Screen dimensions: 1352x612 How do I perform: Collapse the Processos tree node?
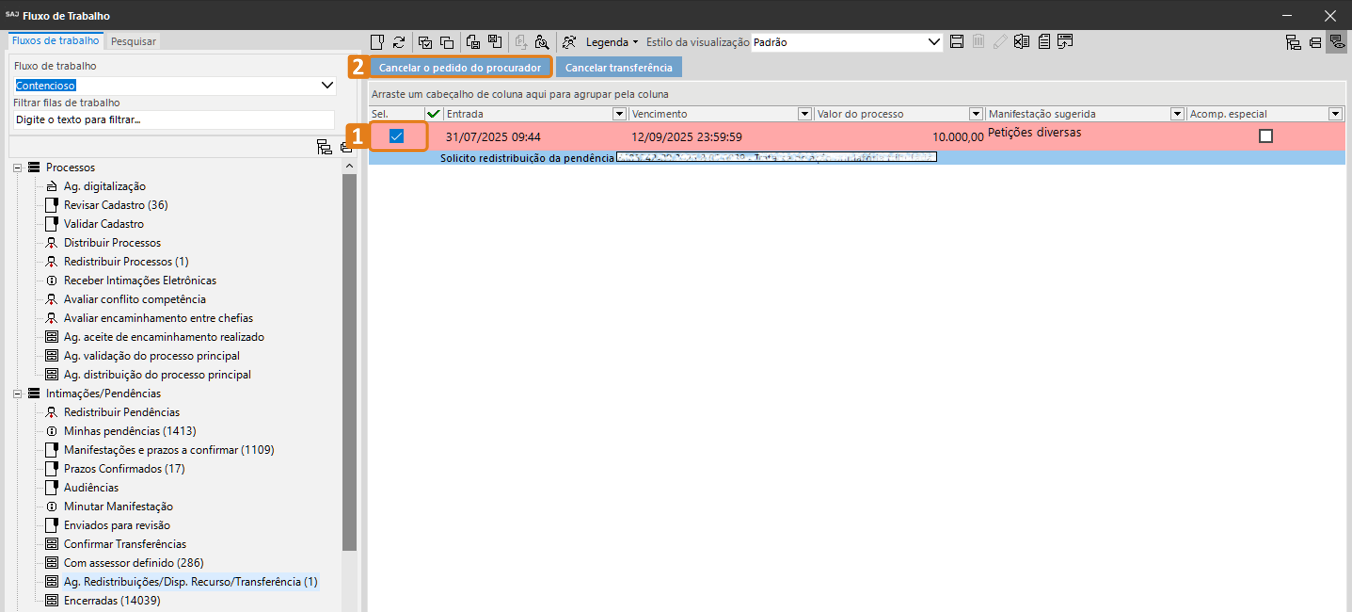(18, 167)
